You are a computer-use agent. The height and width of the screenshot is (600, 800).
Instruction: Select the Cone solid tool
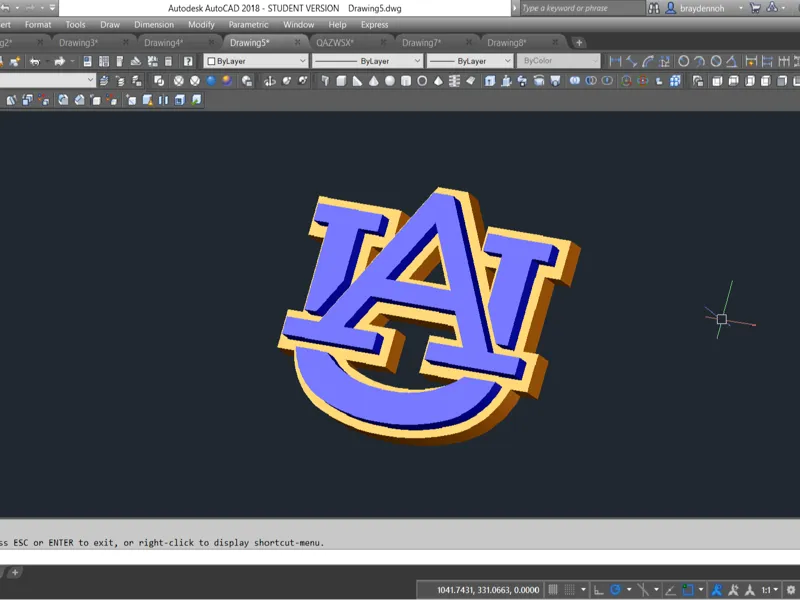(374, 81)
